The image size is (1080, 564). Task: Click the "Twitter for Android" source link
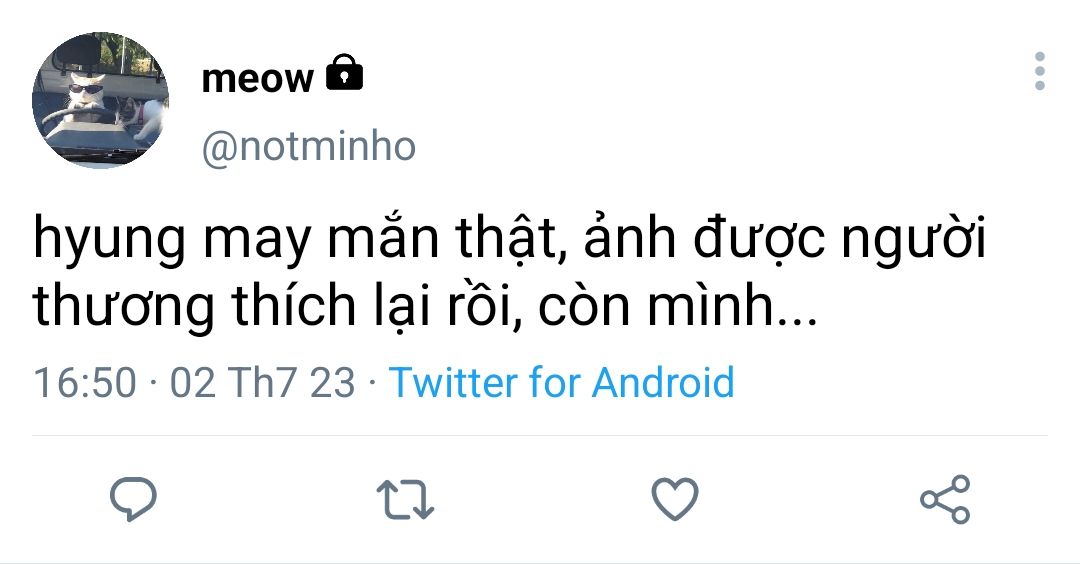pos(561,383)
